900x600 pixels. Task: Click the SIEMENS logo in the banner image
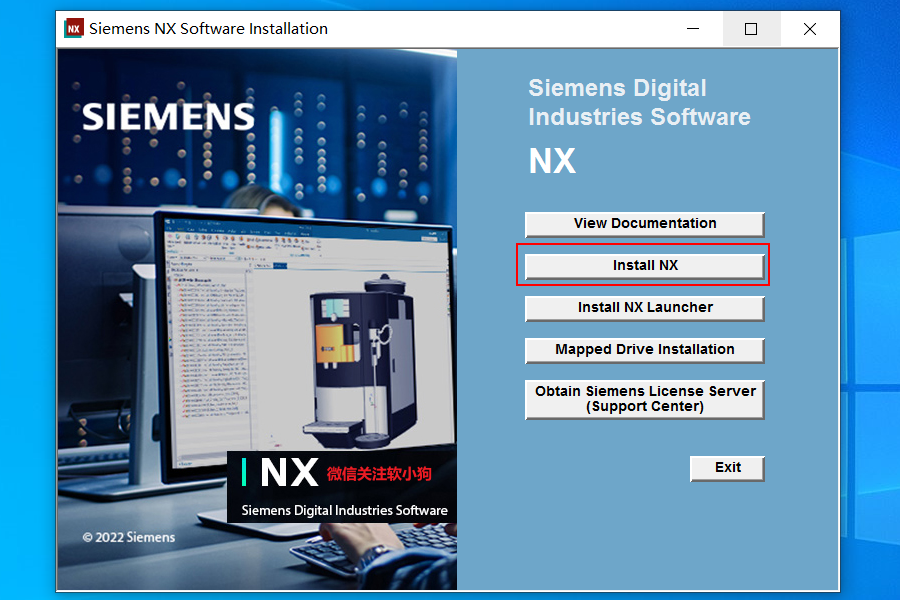coord(166,116)
